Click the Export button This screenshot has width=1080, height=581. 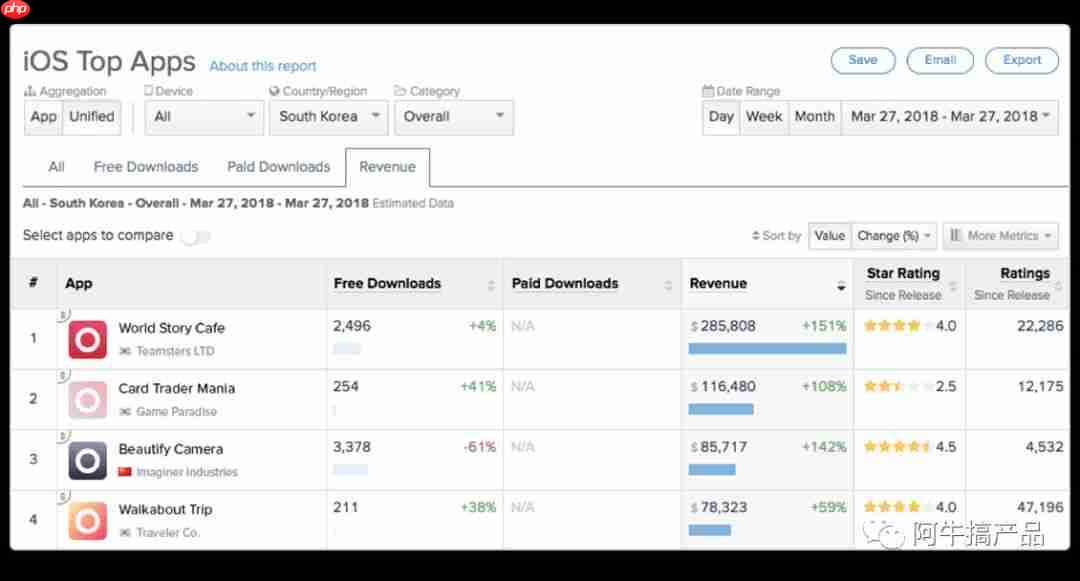click(x=1021, y=61)
